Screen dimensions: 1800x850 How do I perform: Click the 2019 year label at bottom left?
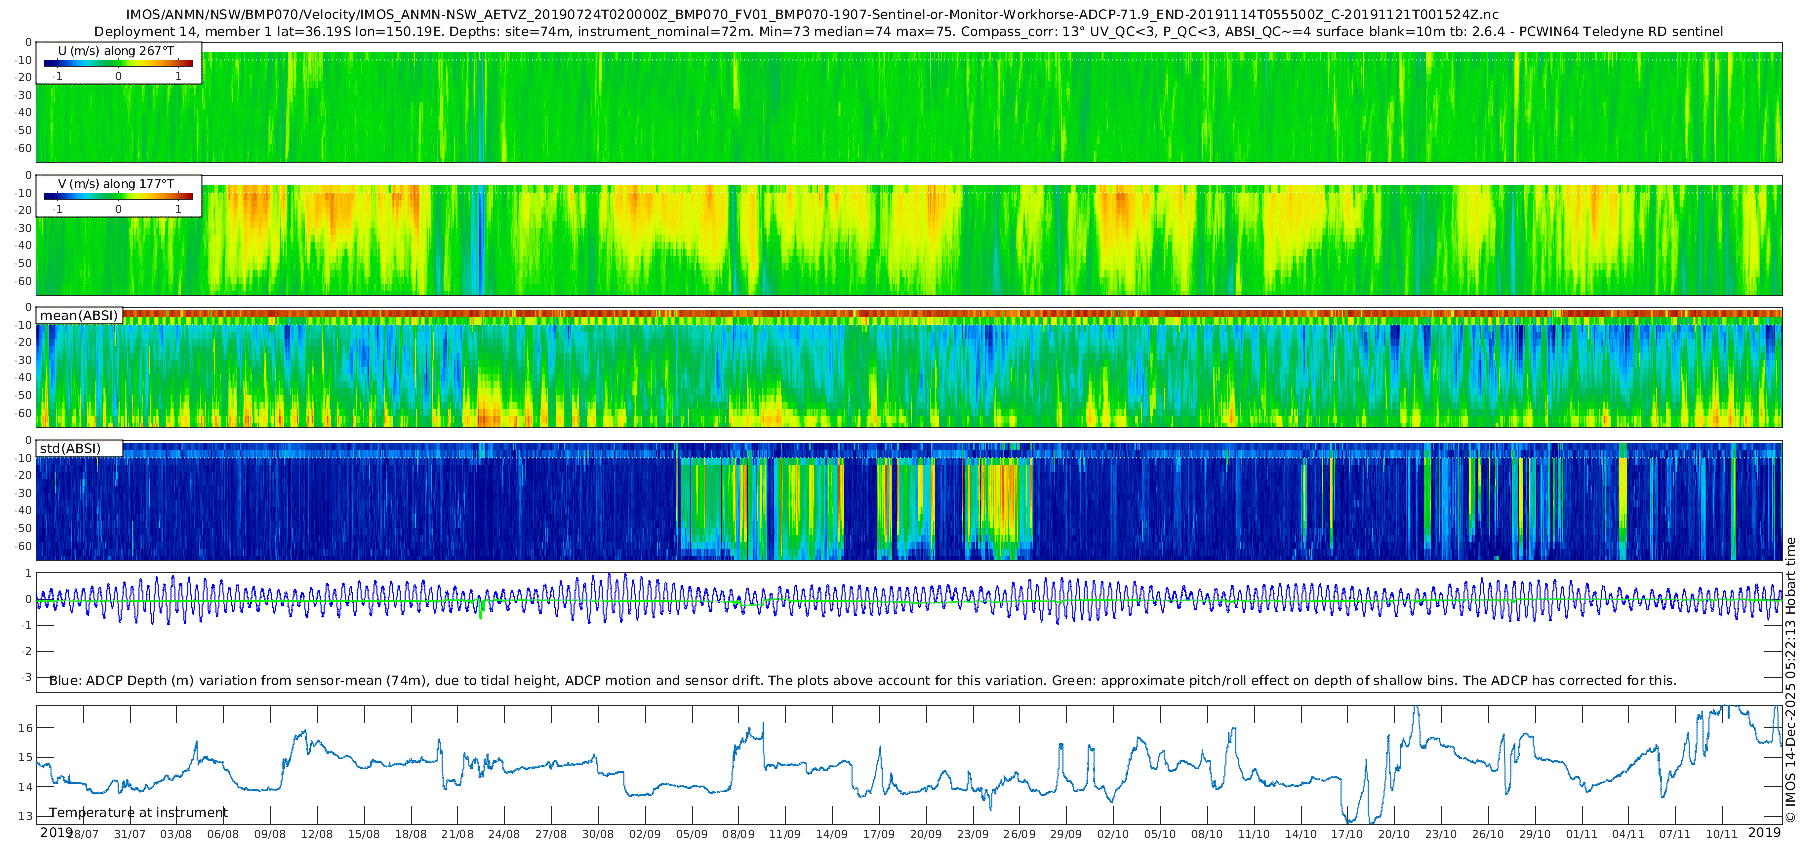click(56, 832)
